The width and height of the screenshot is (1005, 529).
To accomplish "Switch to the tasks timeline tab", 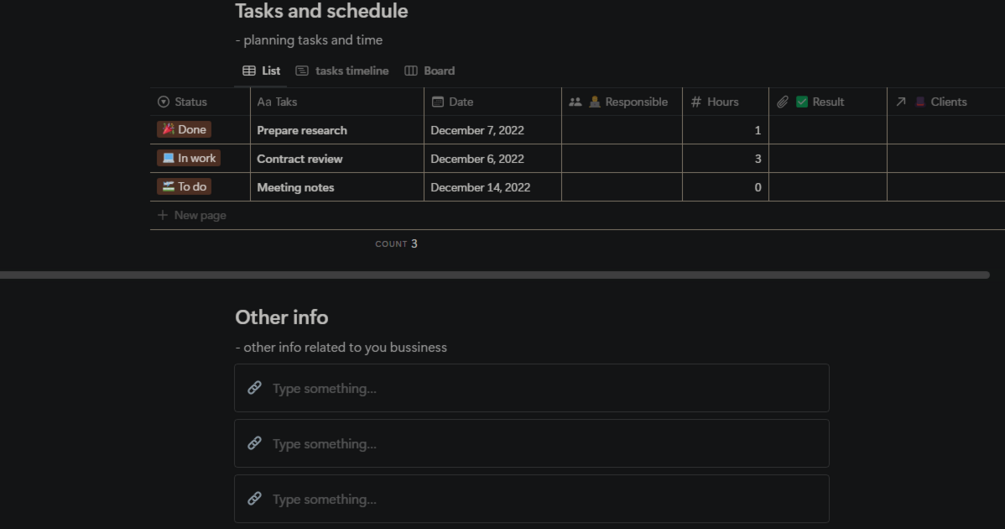I will (351, 71).
